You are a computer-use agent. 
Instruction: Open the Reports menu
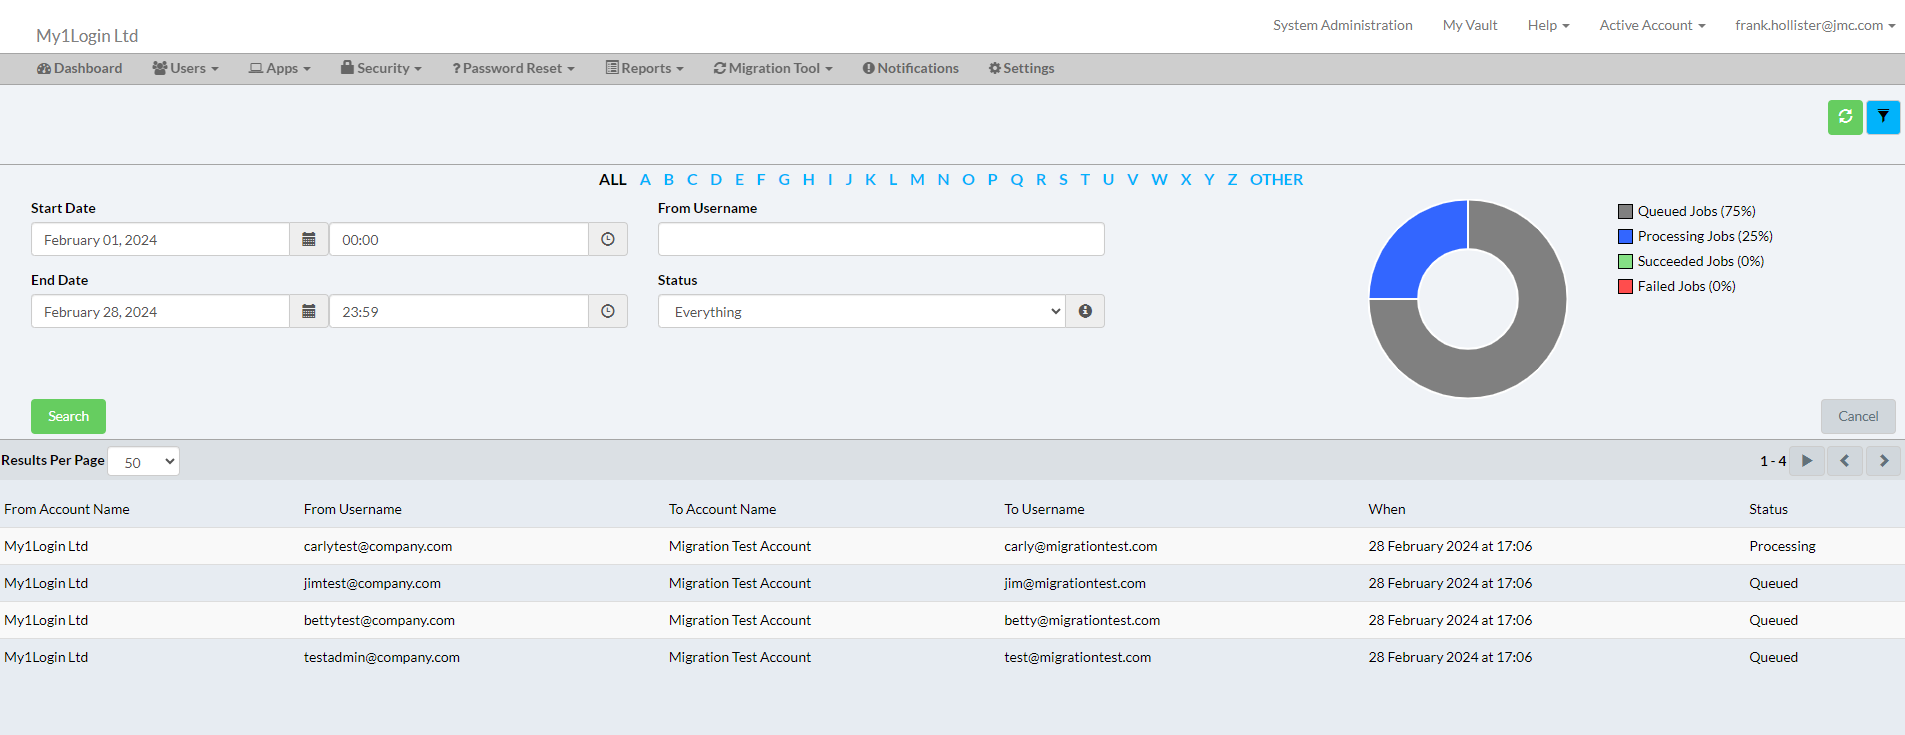(645, 68)
